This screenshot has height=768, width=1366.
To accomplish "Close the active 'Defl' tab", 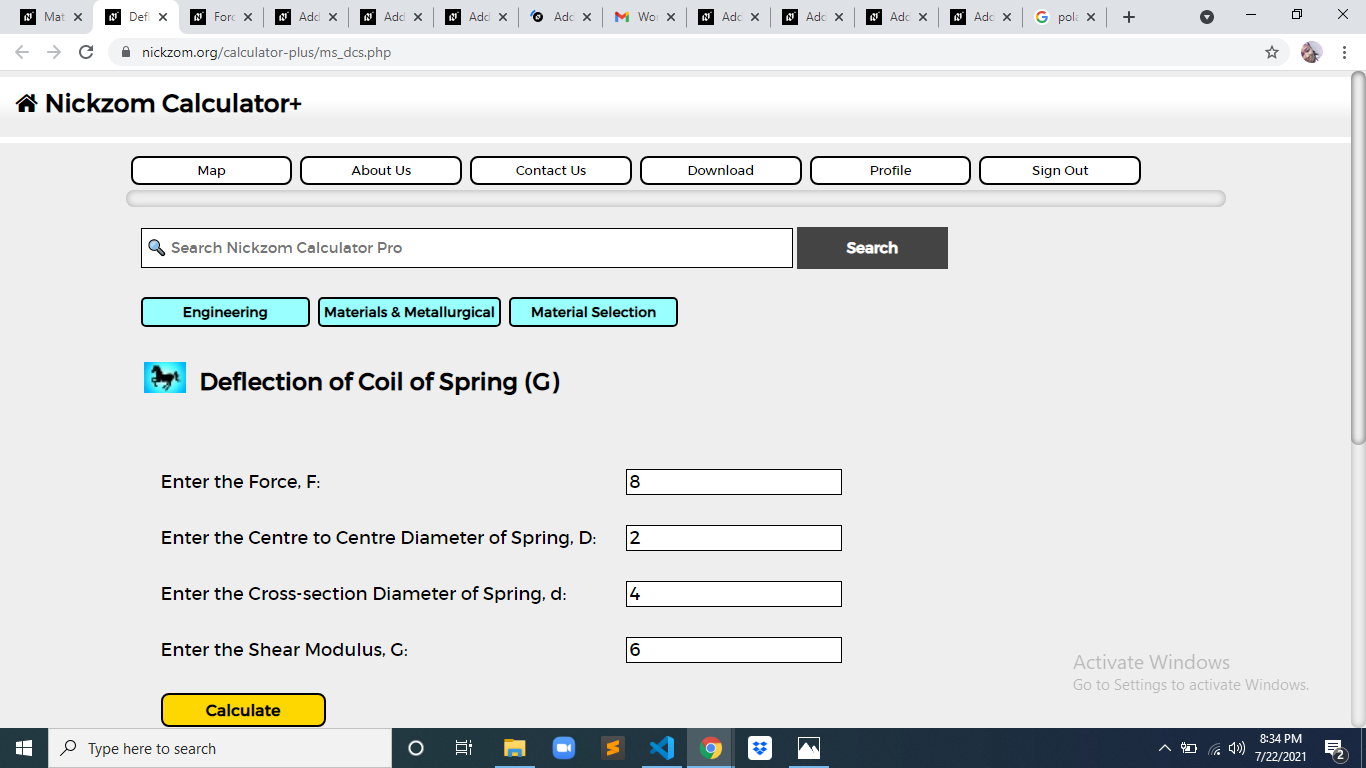I will (163, 17).
